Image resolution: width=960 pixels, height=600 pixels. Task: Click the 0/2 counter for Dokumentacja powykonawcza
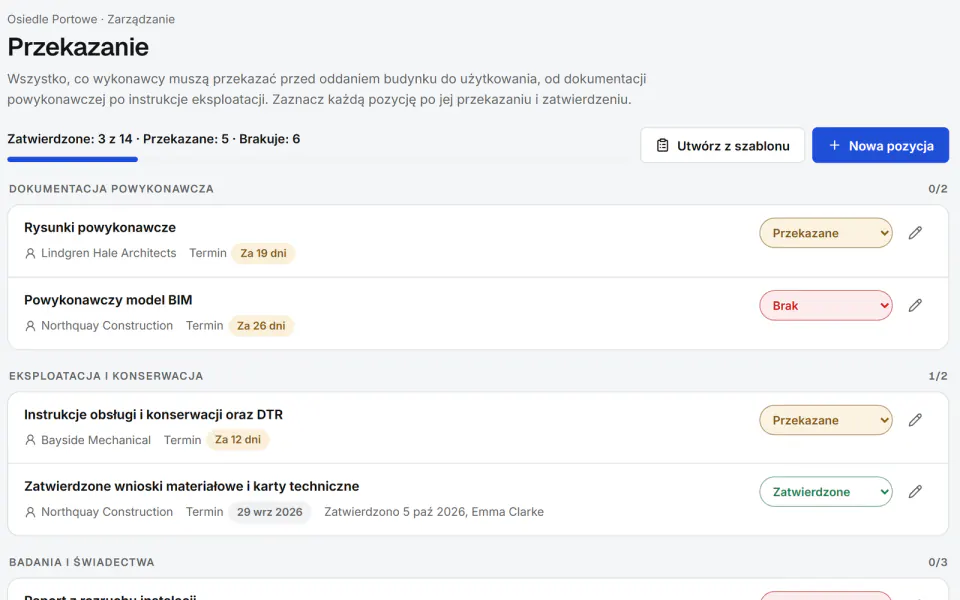(938, 189)
